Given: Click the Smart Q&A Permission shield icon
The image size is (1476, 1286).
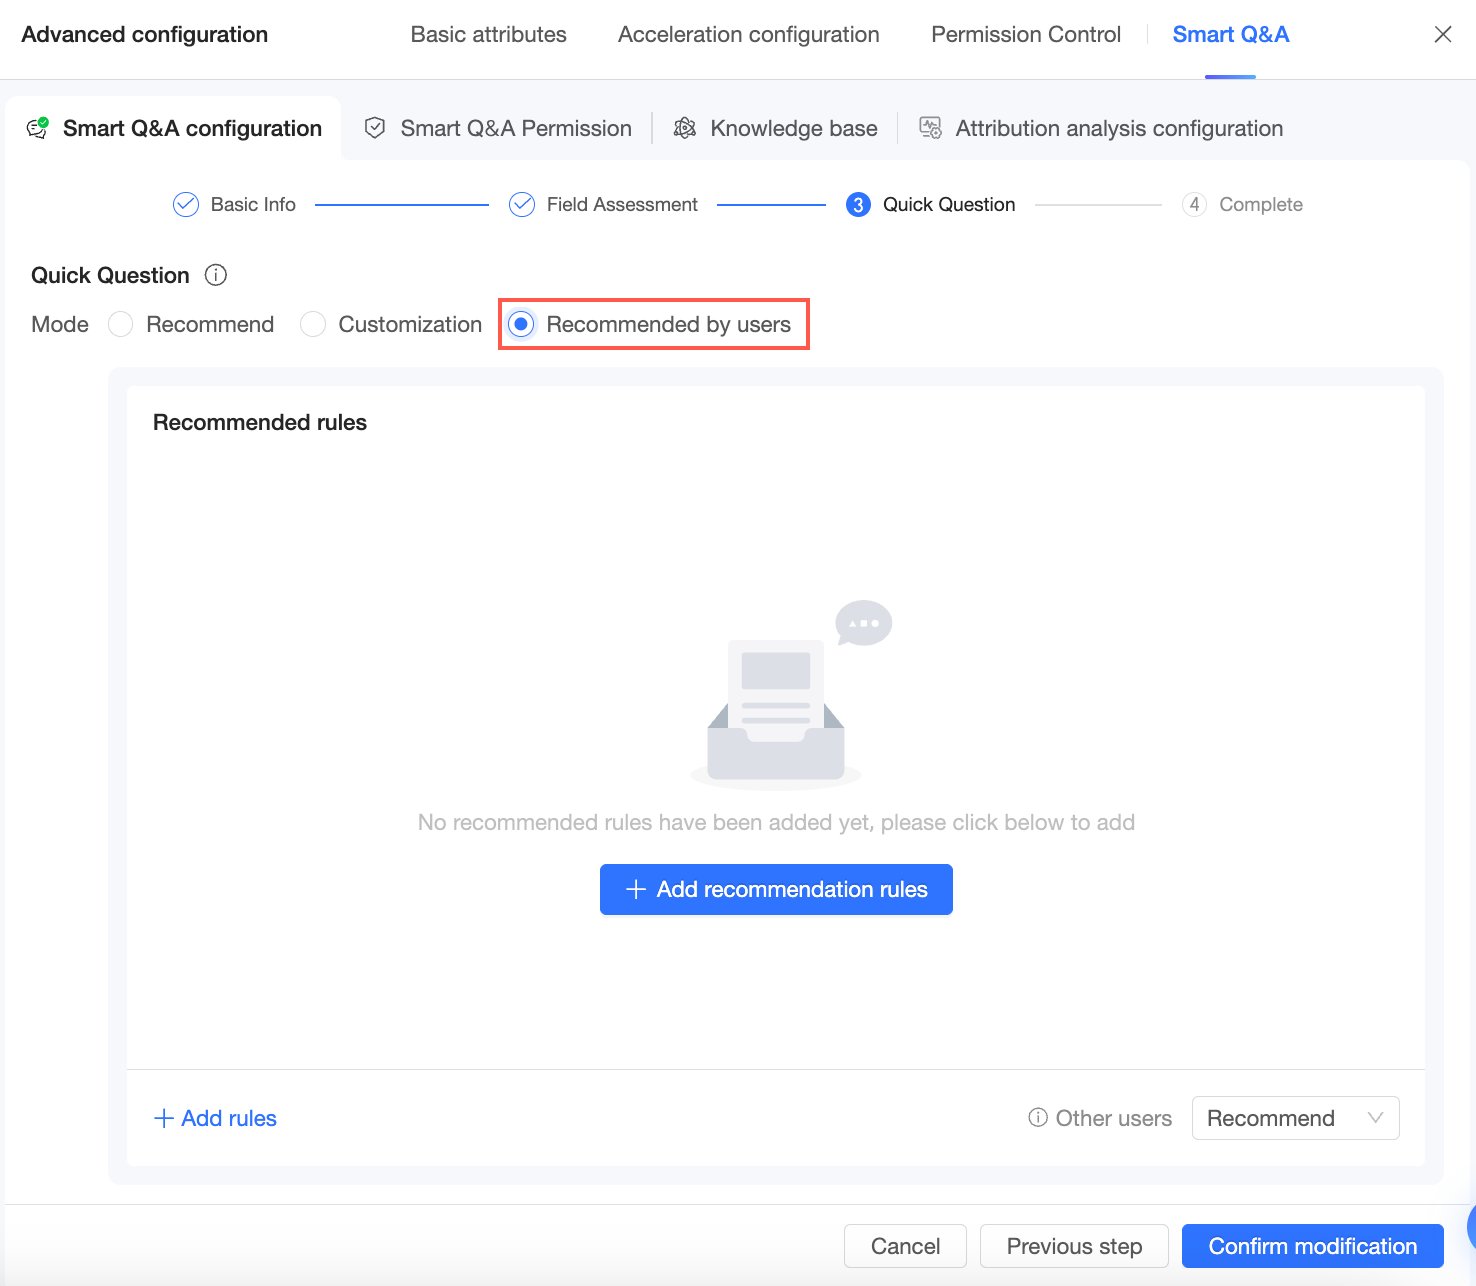Looking at the screenshot, I should [375, 128].
